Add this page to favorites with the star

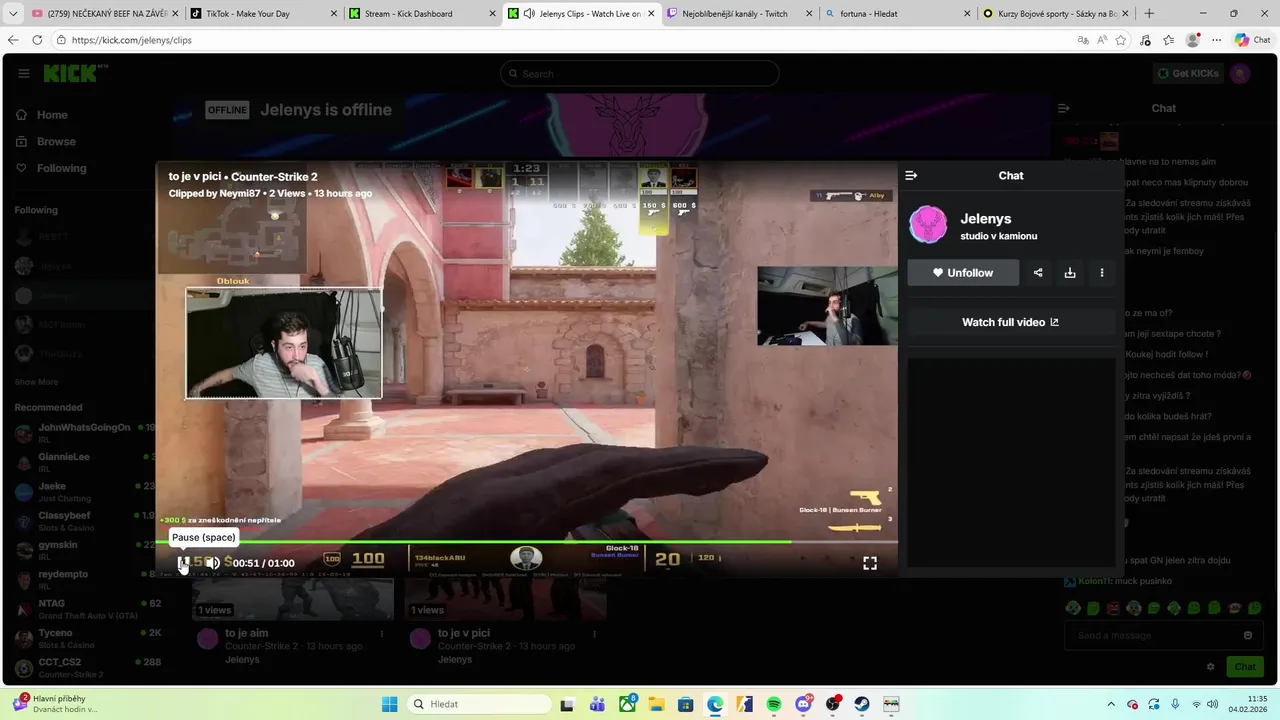pyautogui.click(x=1121, y=40)
